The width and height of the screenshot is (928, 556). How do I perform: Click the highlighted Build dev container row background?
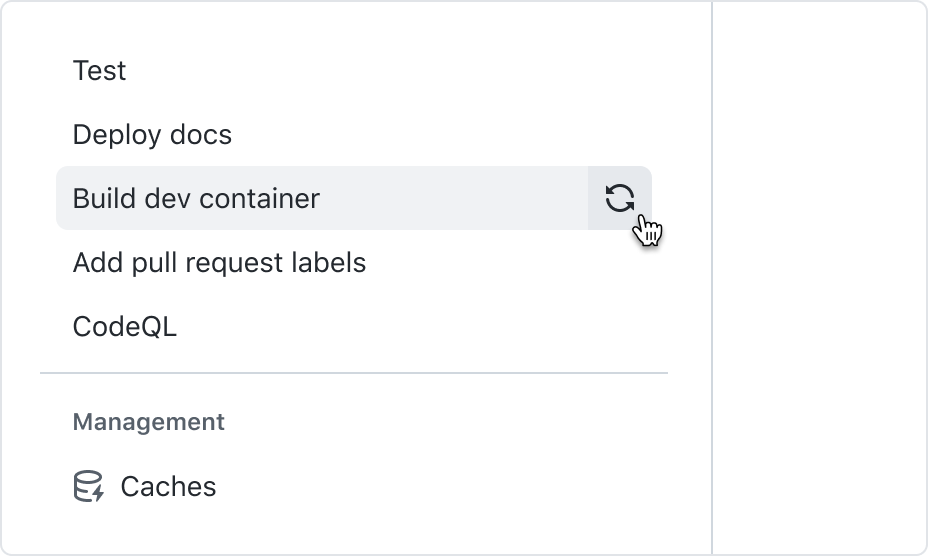tap(354, 198)
